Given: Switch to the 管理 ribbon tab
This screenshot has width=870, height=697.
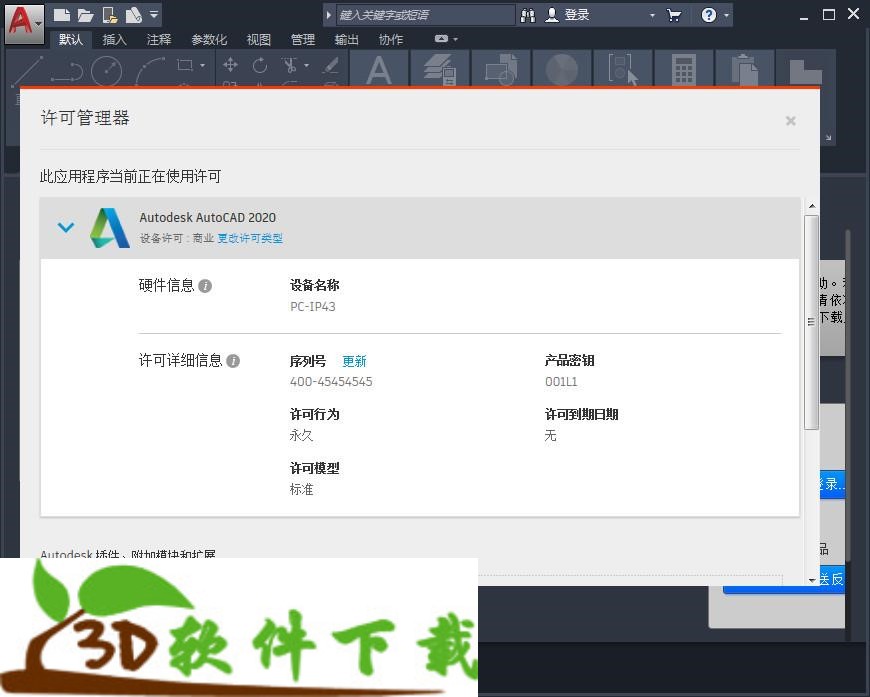Looking at the screenshot, I should (x=302, y=39).
